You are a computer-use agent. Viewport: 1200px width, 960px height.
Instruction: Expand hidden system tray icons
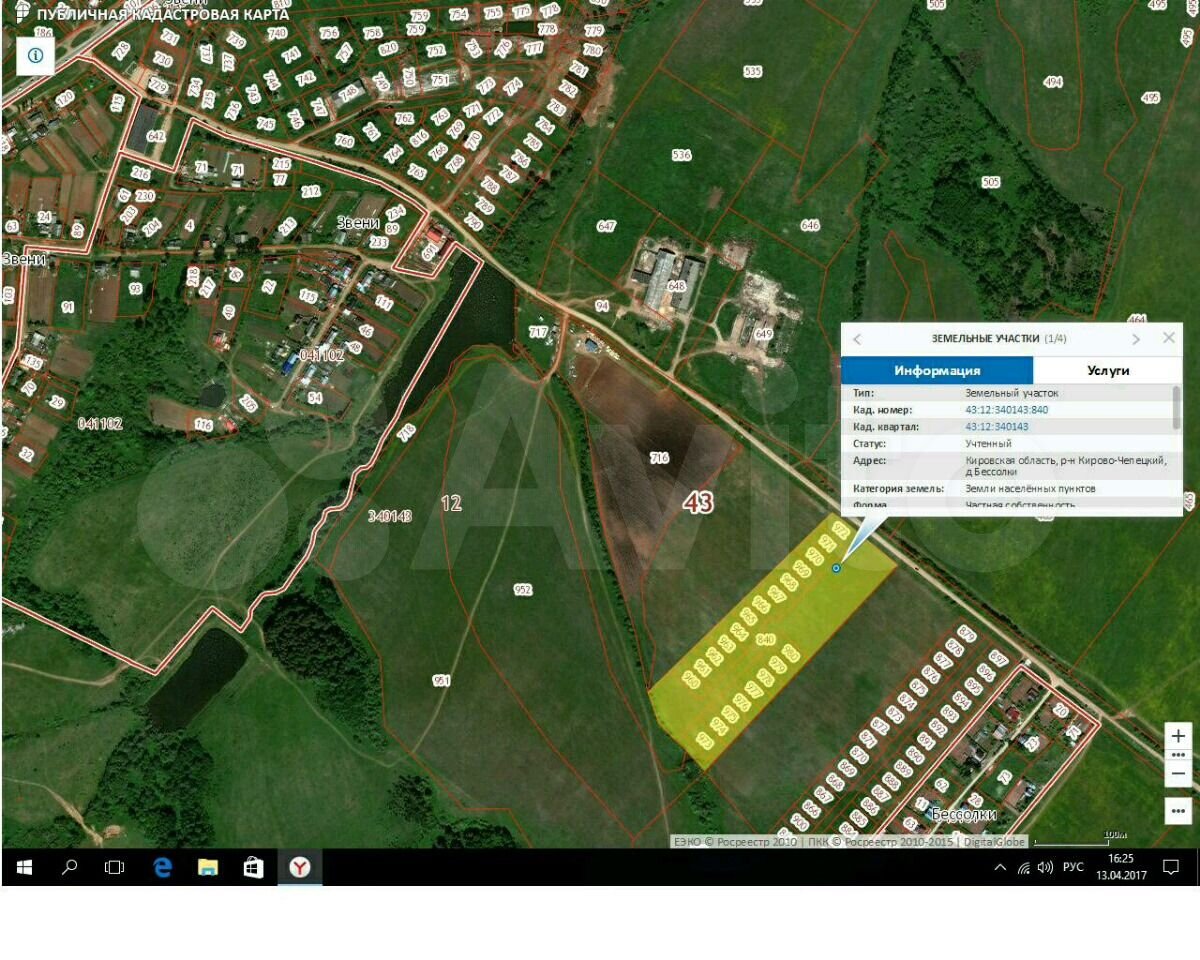[x=1000, y=867]
